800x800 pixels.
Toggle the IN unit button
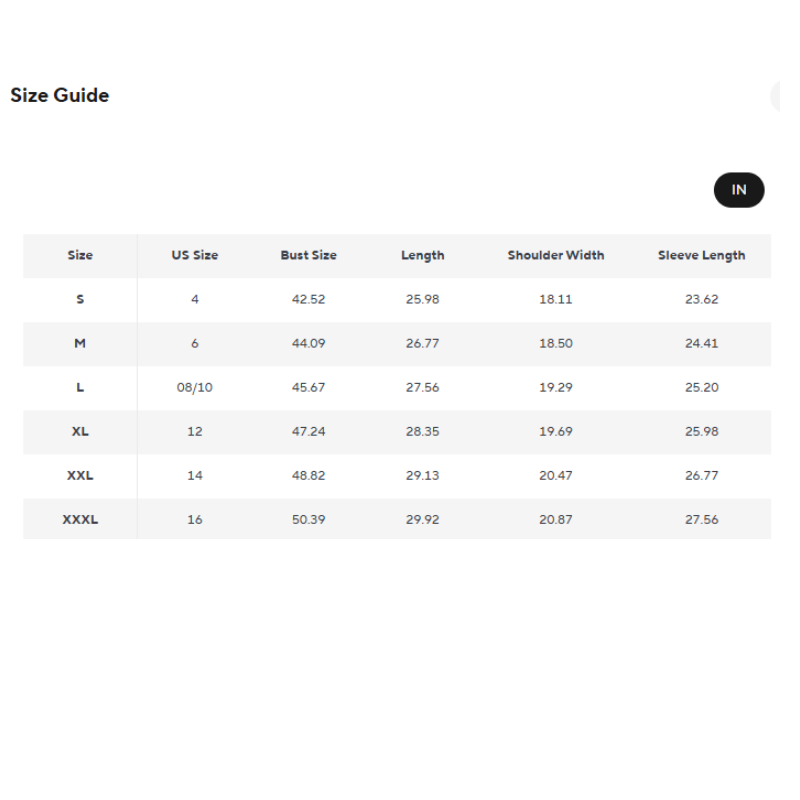738,190
